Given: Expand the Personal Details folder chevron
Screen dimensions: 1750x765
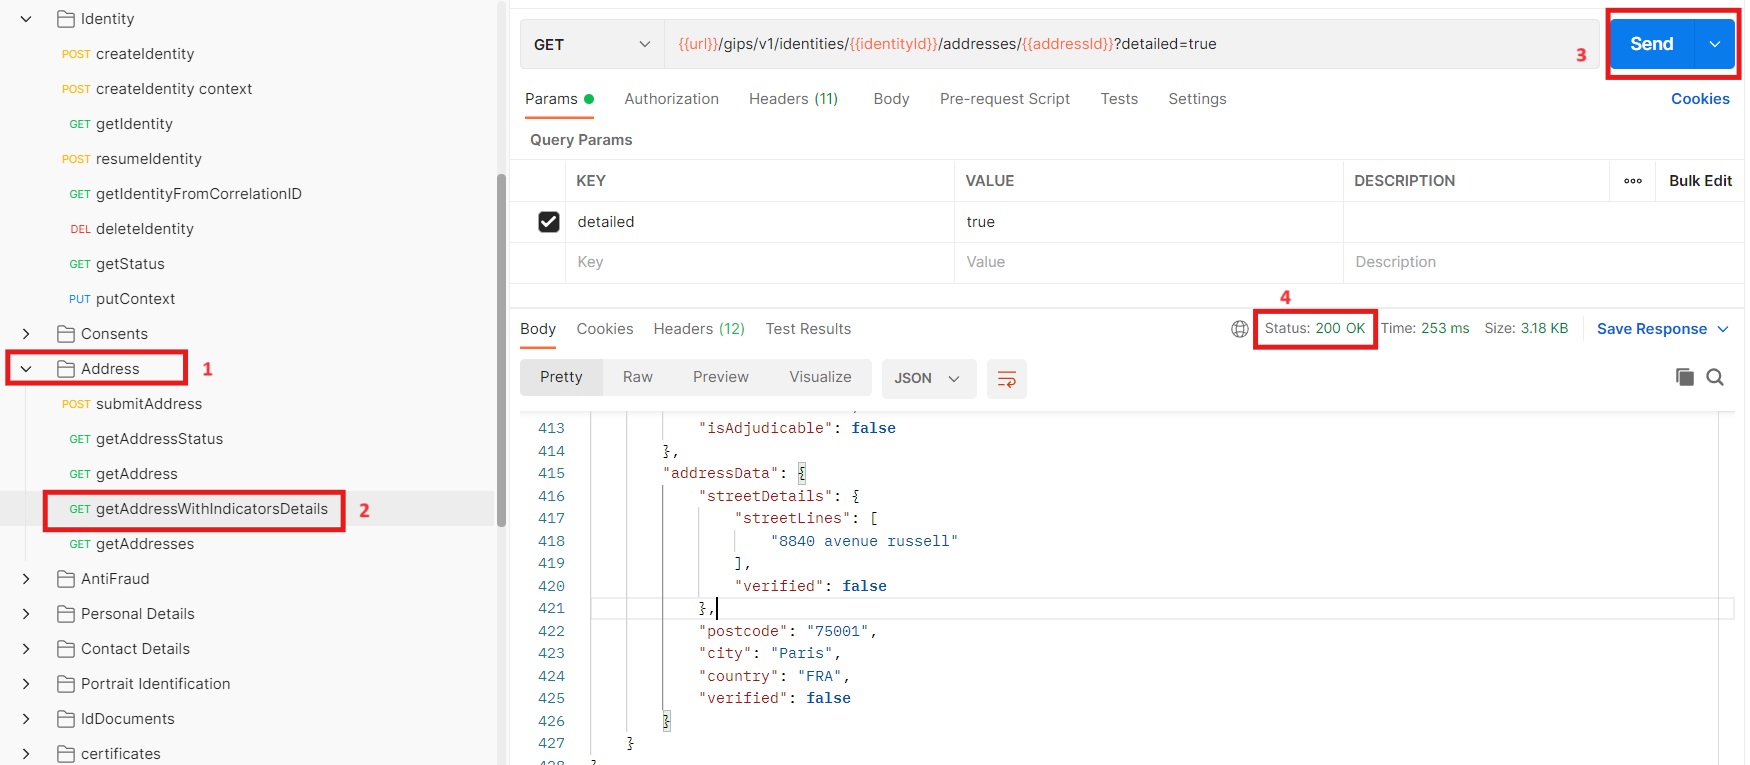Looking at the screenshot, I should 27,614.
